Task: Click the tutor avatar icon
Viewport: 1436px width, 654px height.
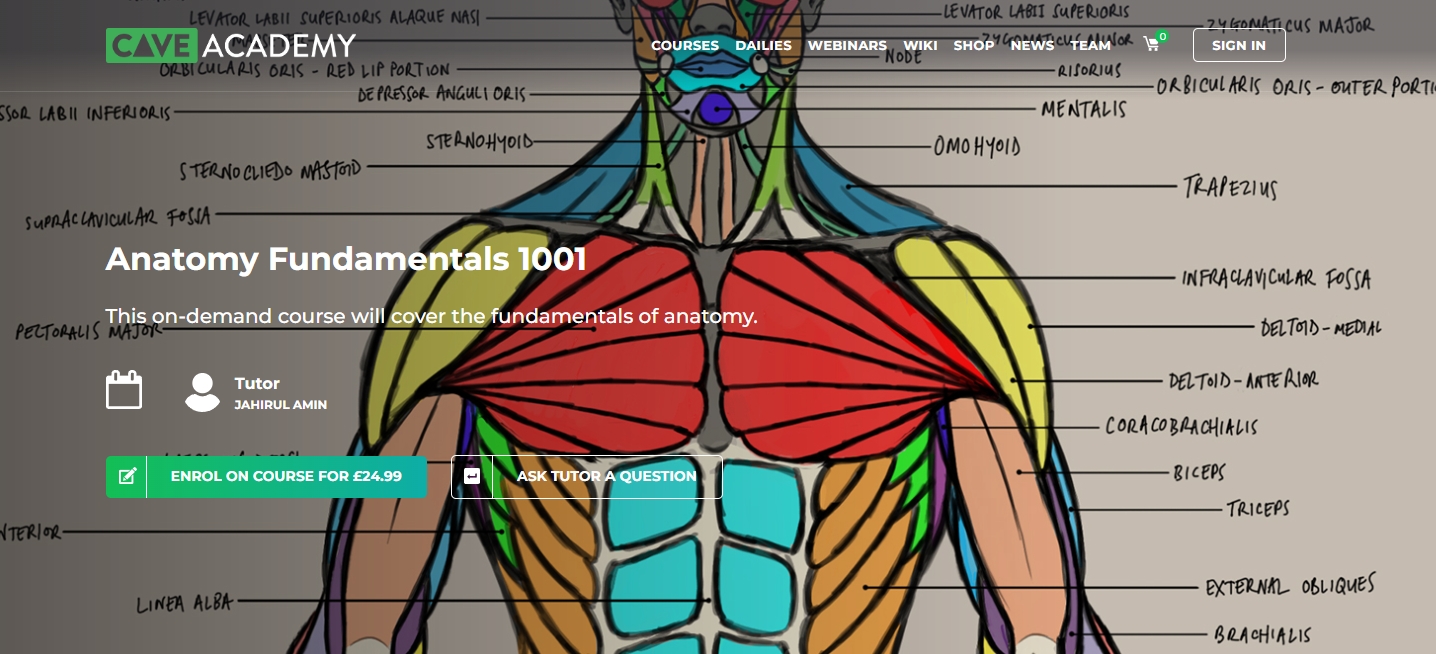Action: point(202,392)
